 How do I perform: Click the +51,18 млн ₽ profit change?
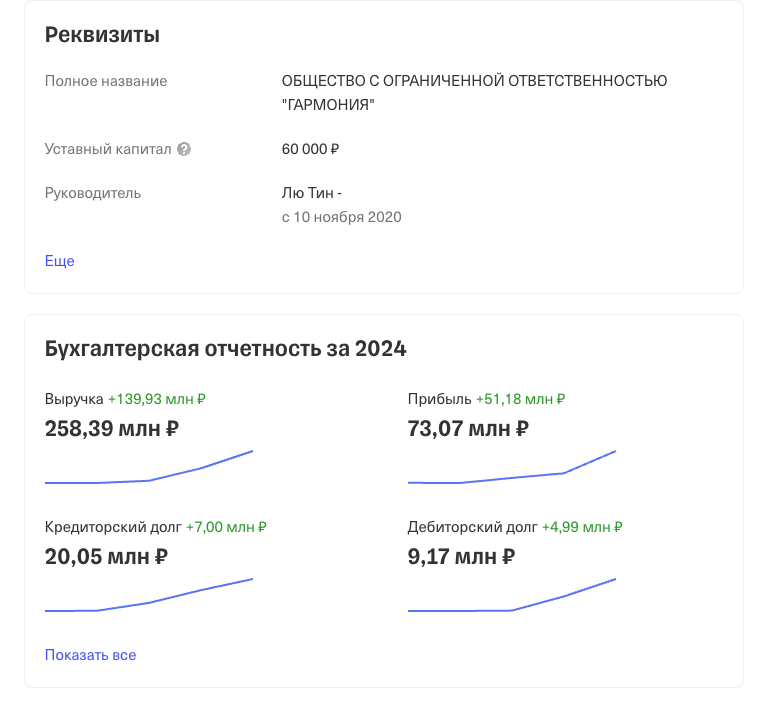520,399
